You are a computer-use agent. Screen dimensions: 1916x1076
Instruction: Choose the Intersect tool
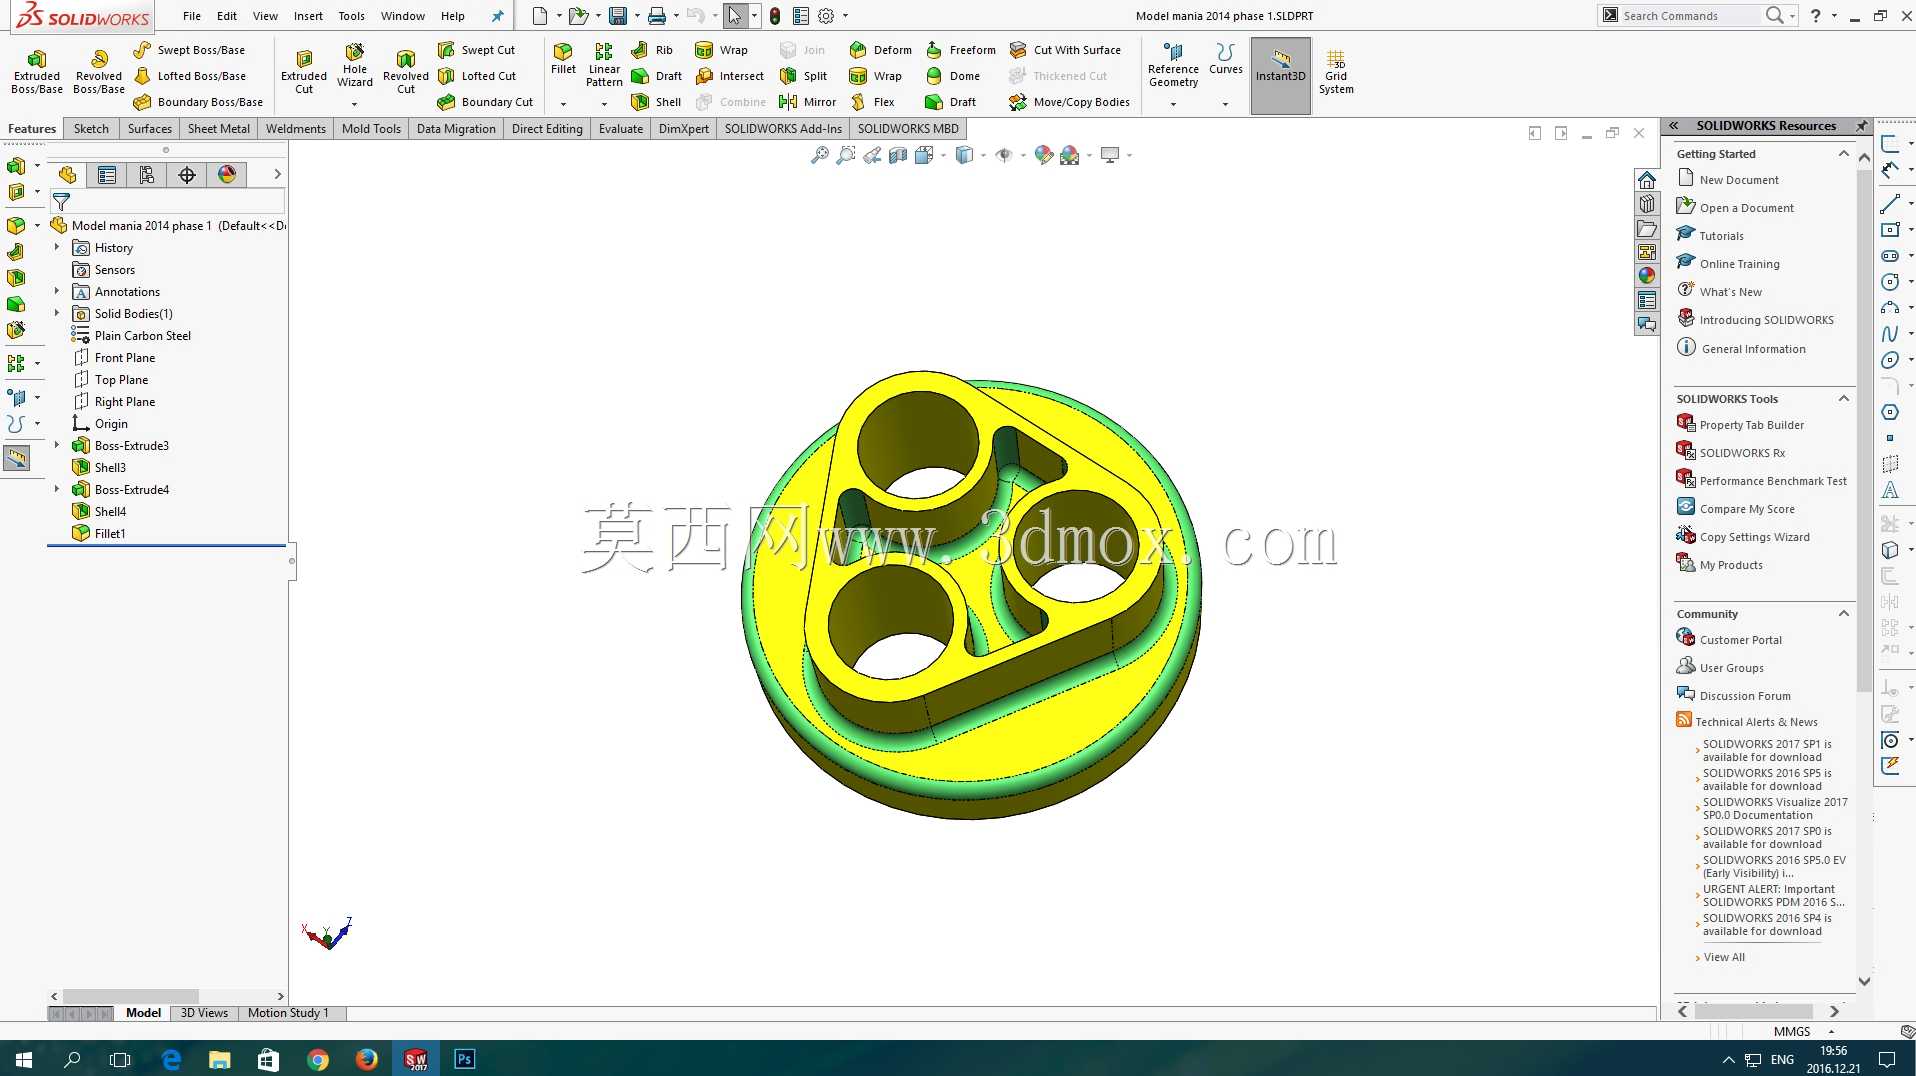(730, 76)
